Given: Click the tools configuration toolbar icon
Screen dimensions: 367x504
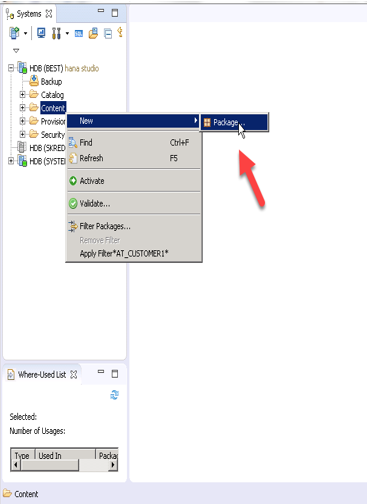Looking at the screenshot, I should [56, 33].
